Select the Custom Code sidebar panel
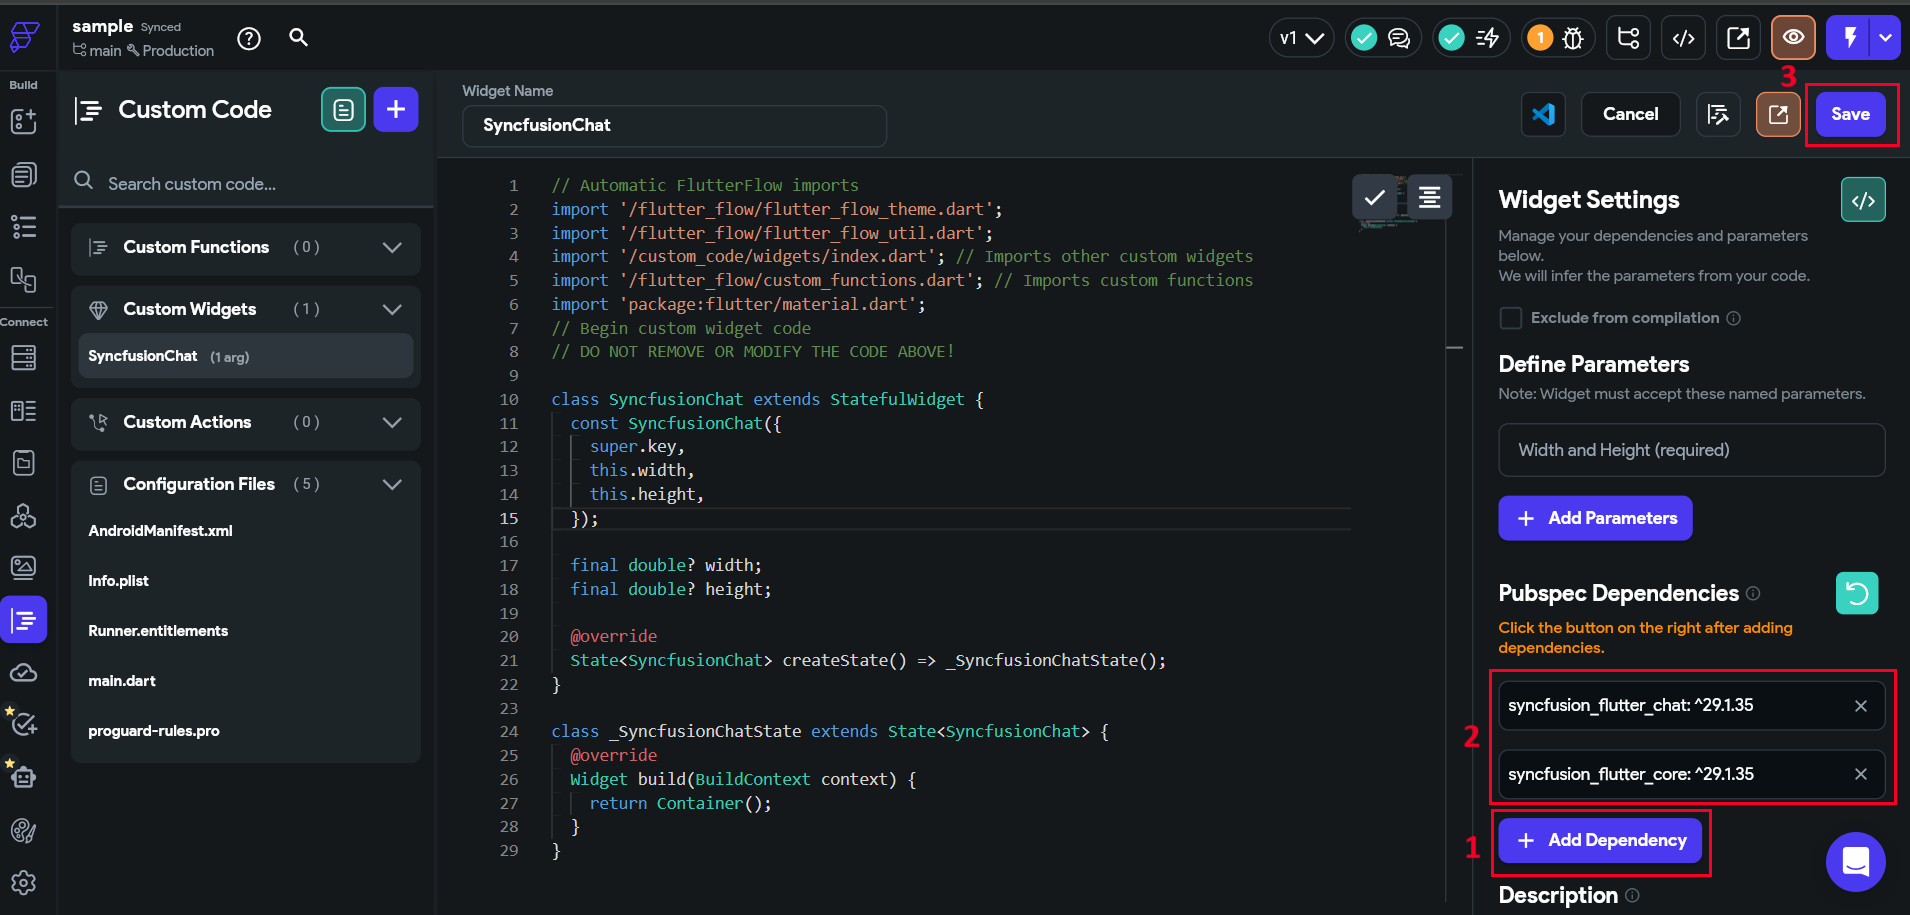Image resolution: width=1910 pixels, height=915 pixels. (x=24, y=619)
